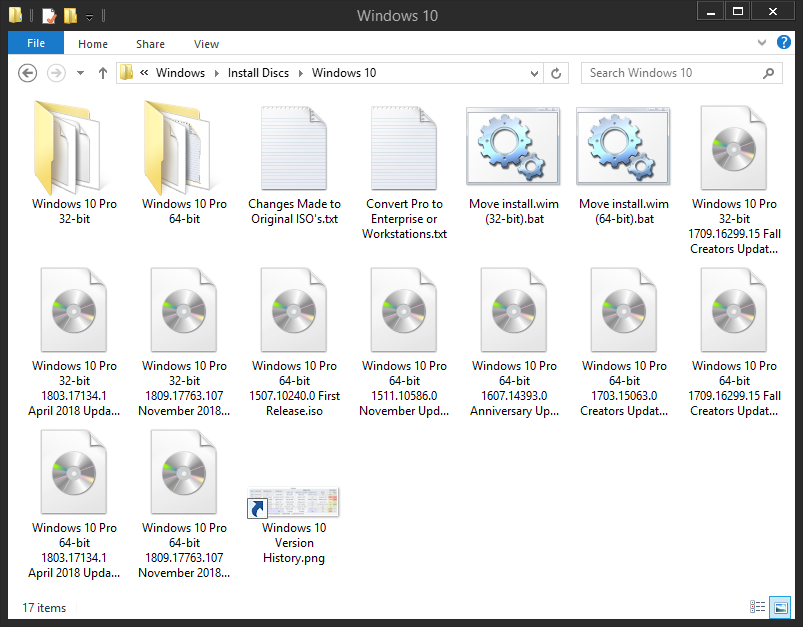
Task: Select 32-bit 1803.17134.1 April 2018 disc image
Action: (x=74, y=309)
